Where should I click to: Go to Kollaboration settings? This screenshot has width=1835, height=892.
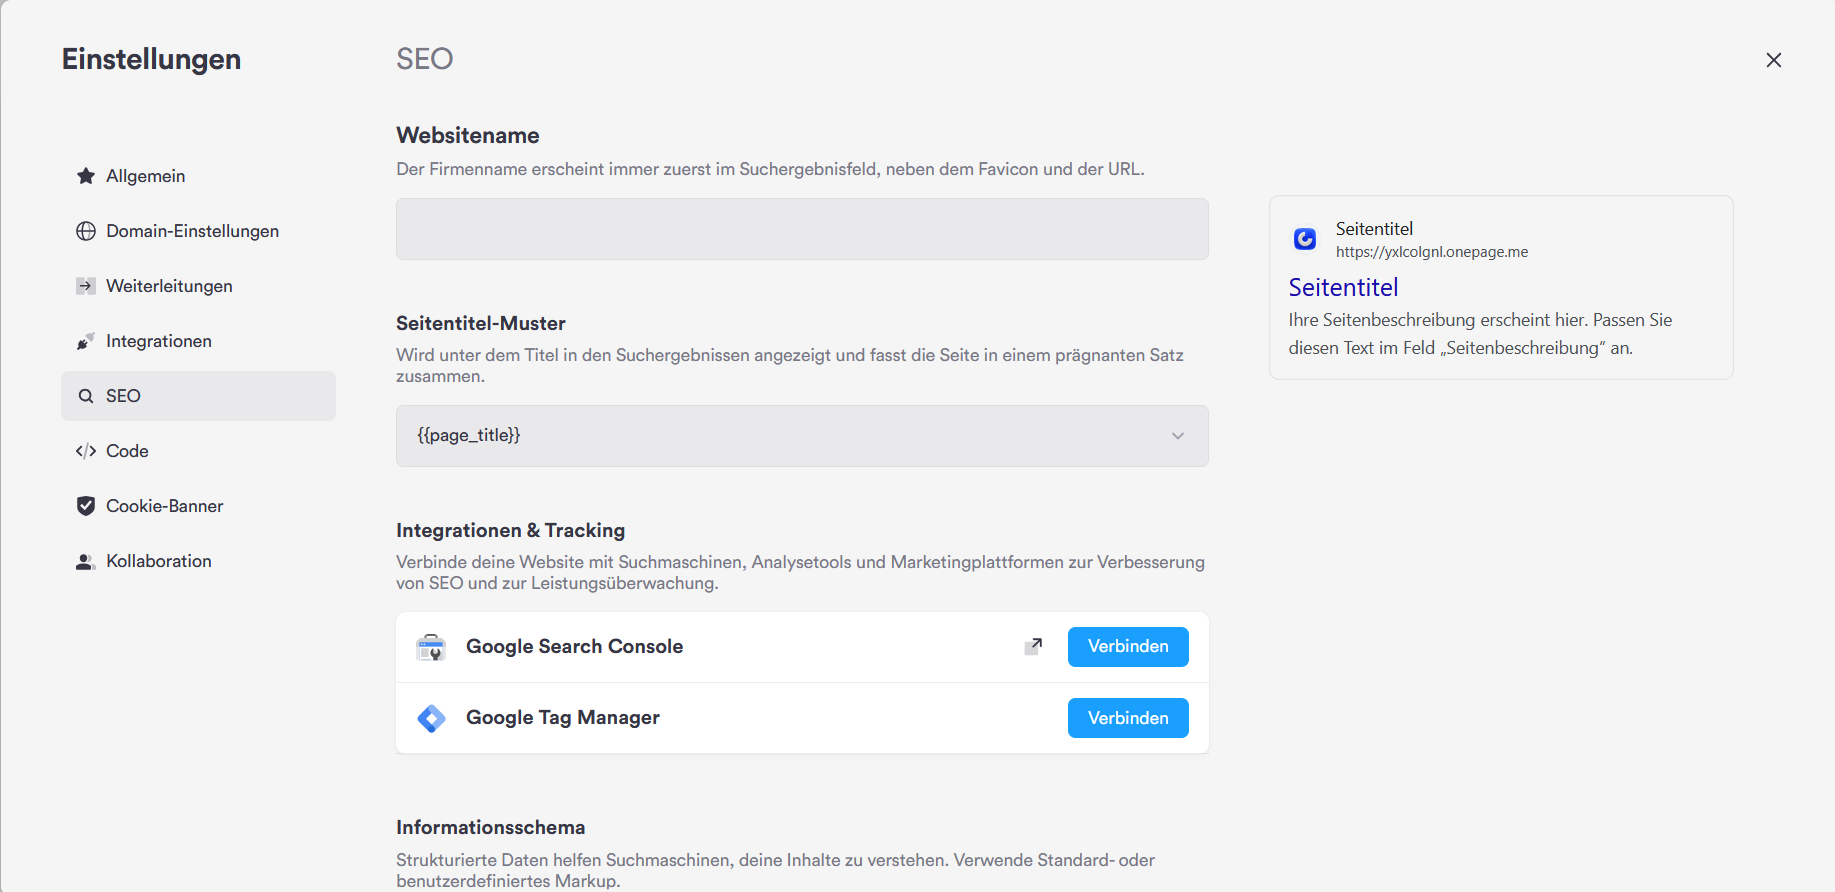click(198, 561)
